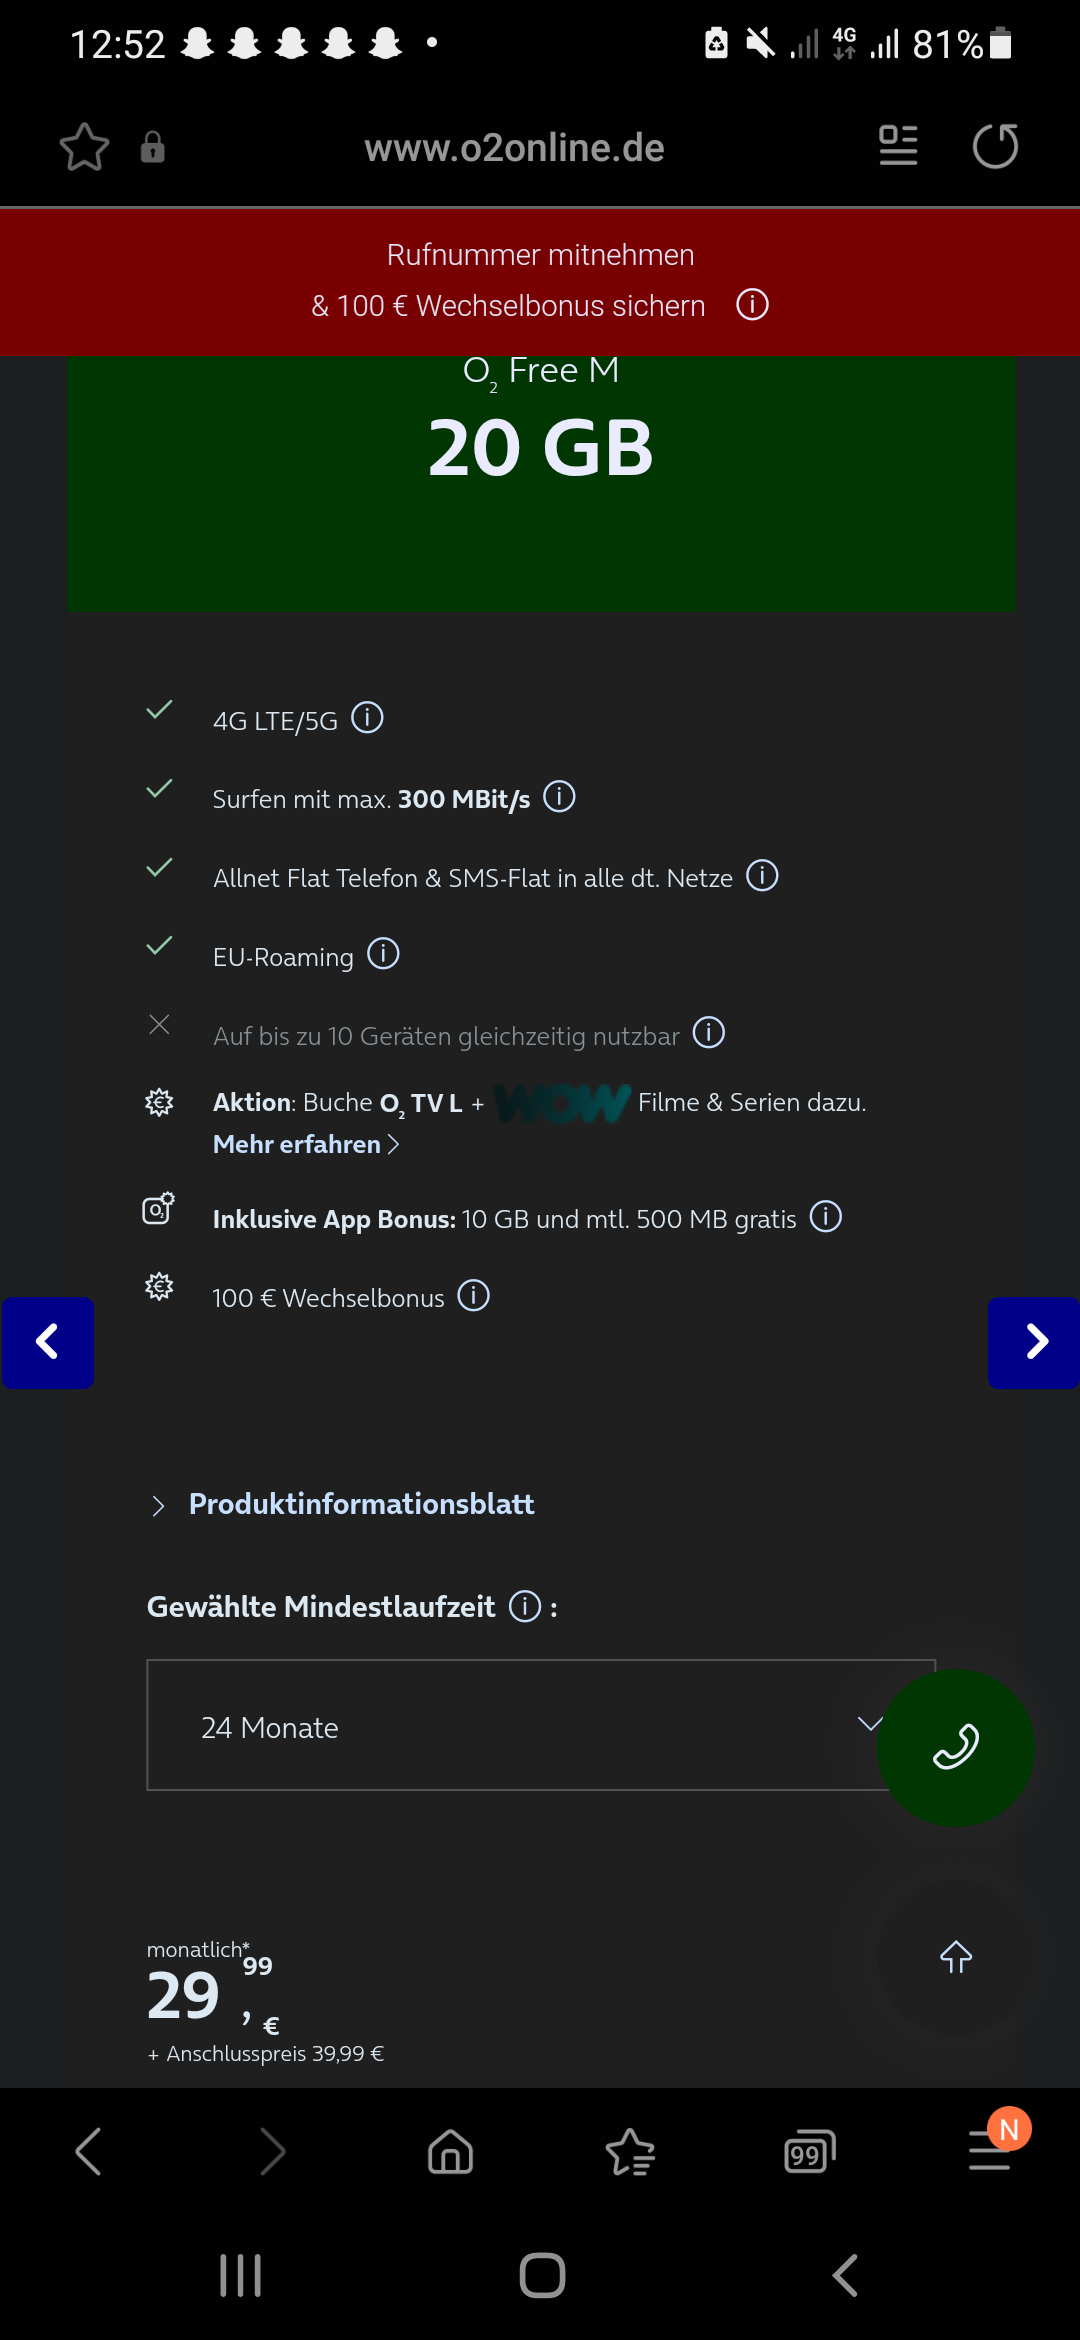Tap the bookmark star in address bar
The width and height of the screenshot is (1080, 2340).
pyautogui.click(x=84, y=147)
